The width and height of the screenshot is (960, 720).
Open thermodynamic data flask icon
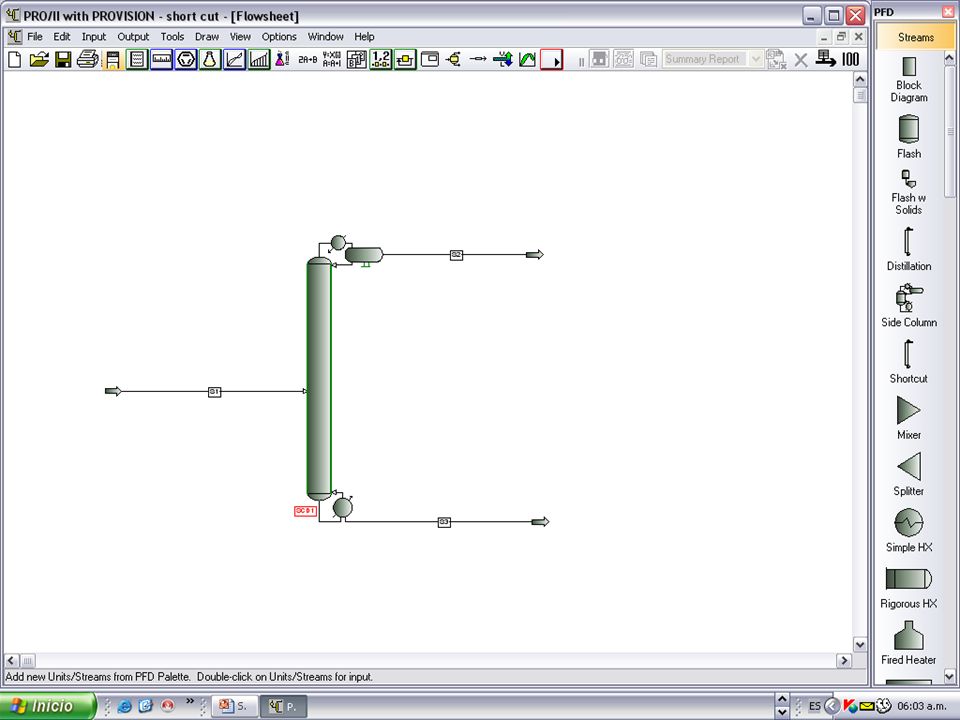pos(210,59)
